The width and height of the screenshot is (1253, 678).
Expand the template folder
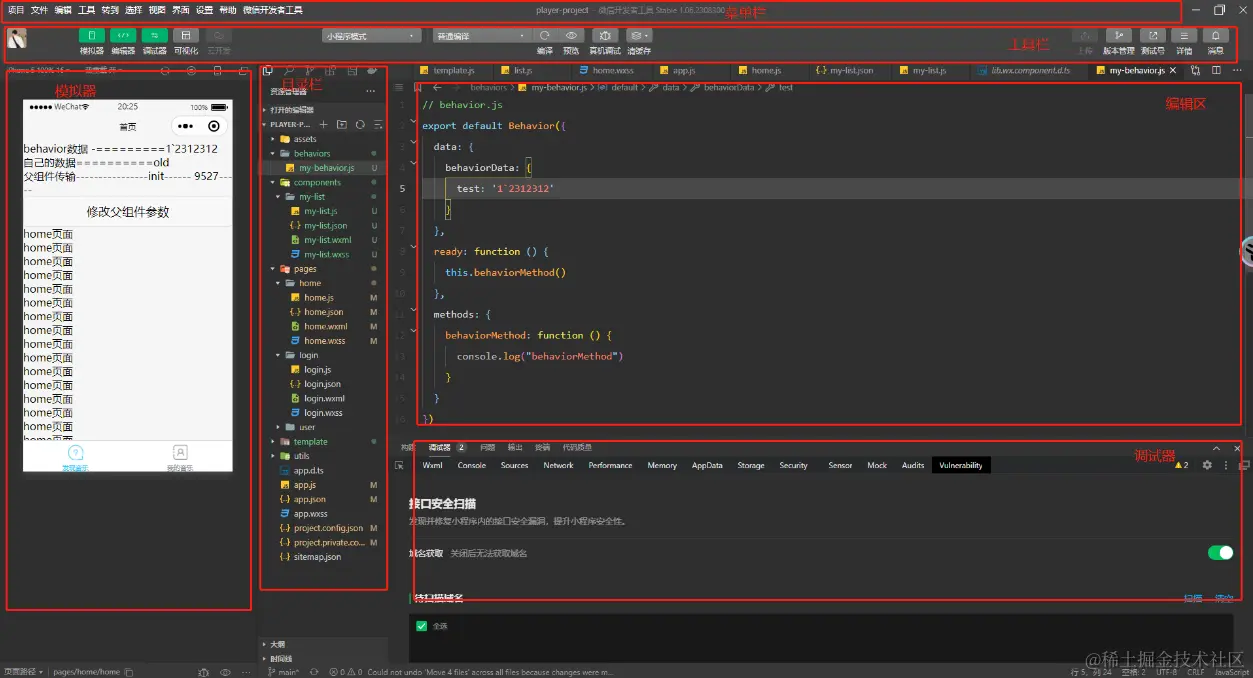coord(310,442)
